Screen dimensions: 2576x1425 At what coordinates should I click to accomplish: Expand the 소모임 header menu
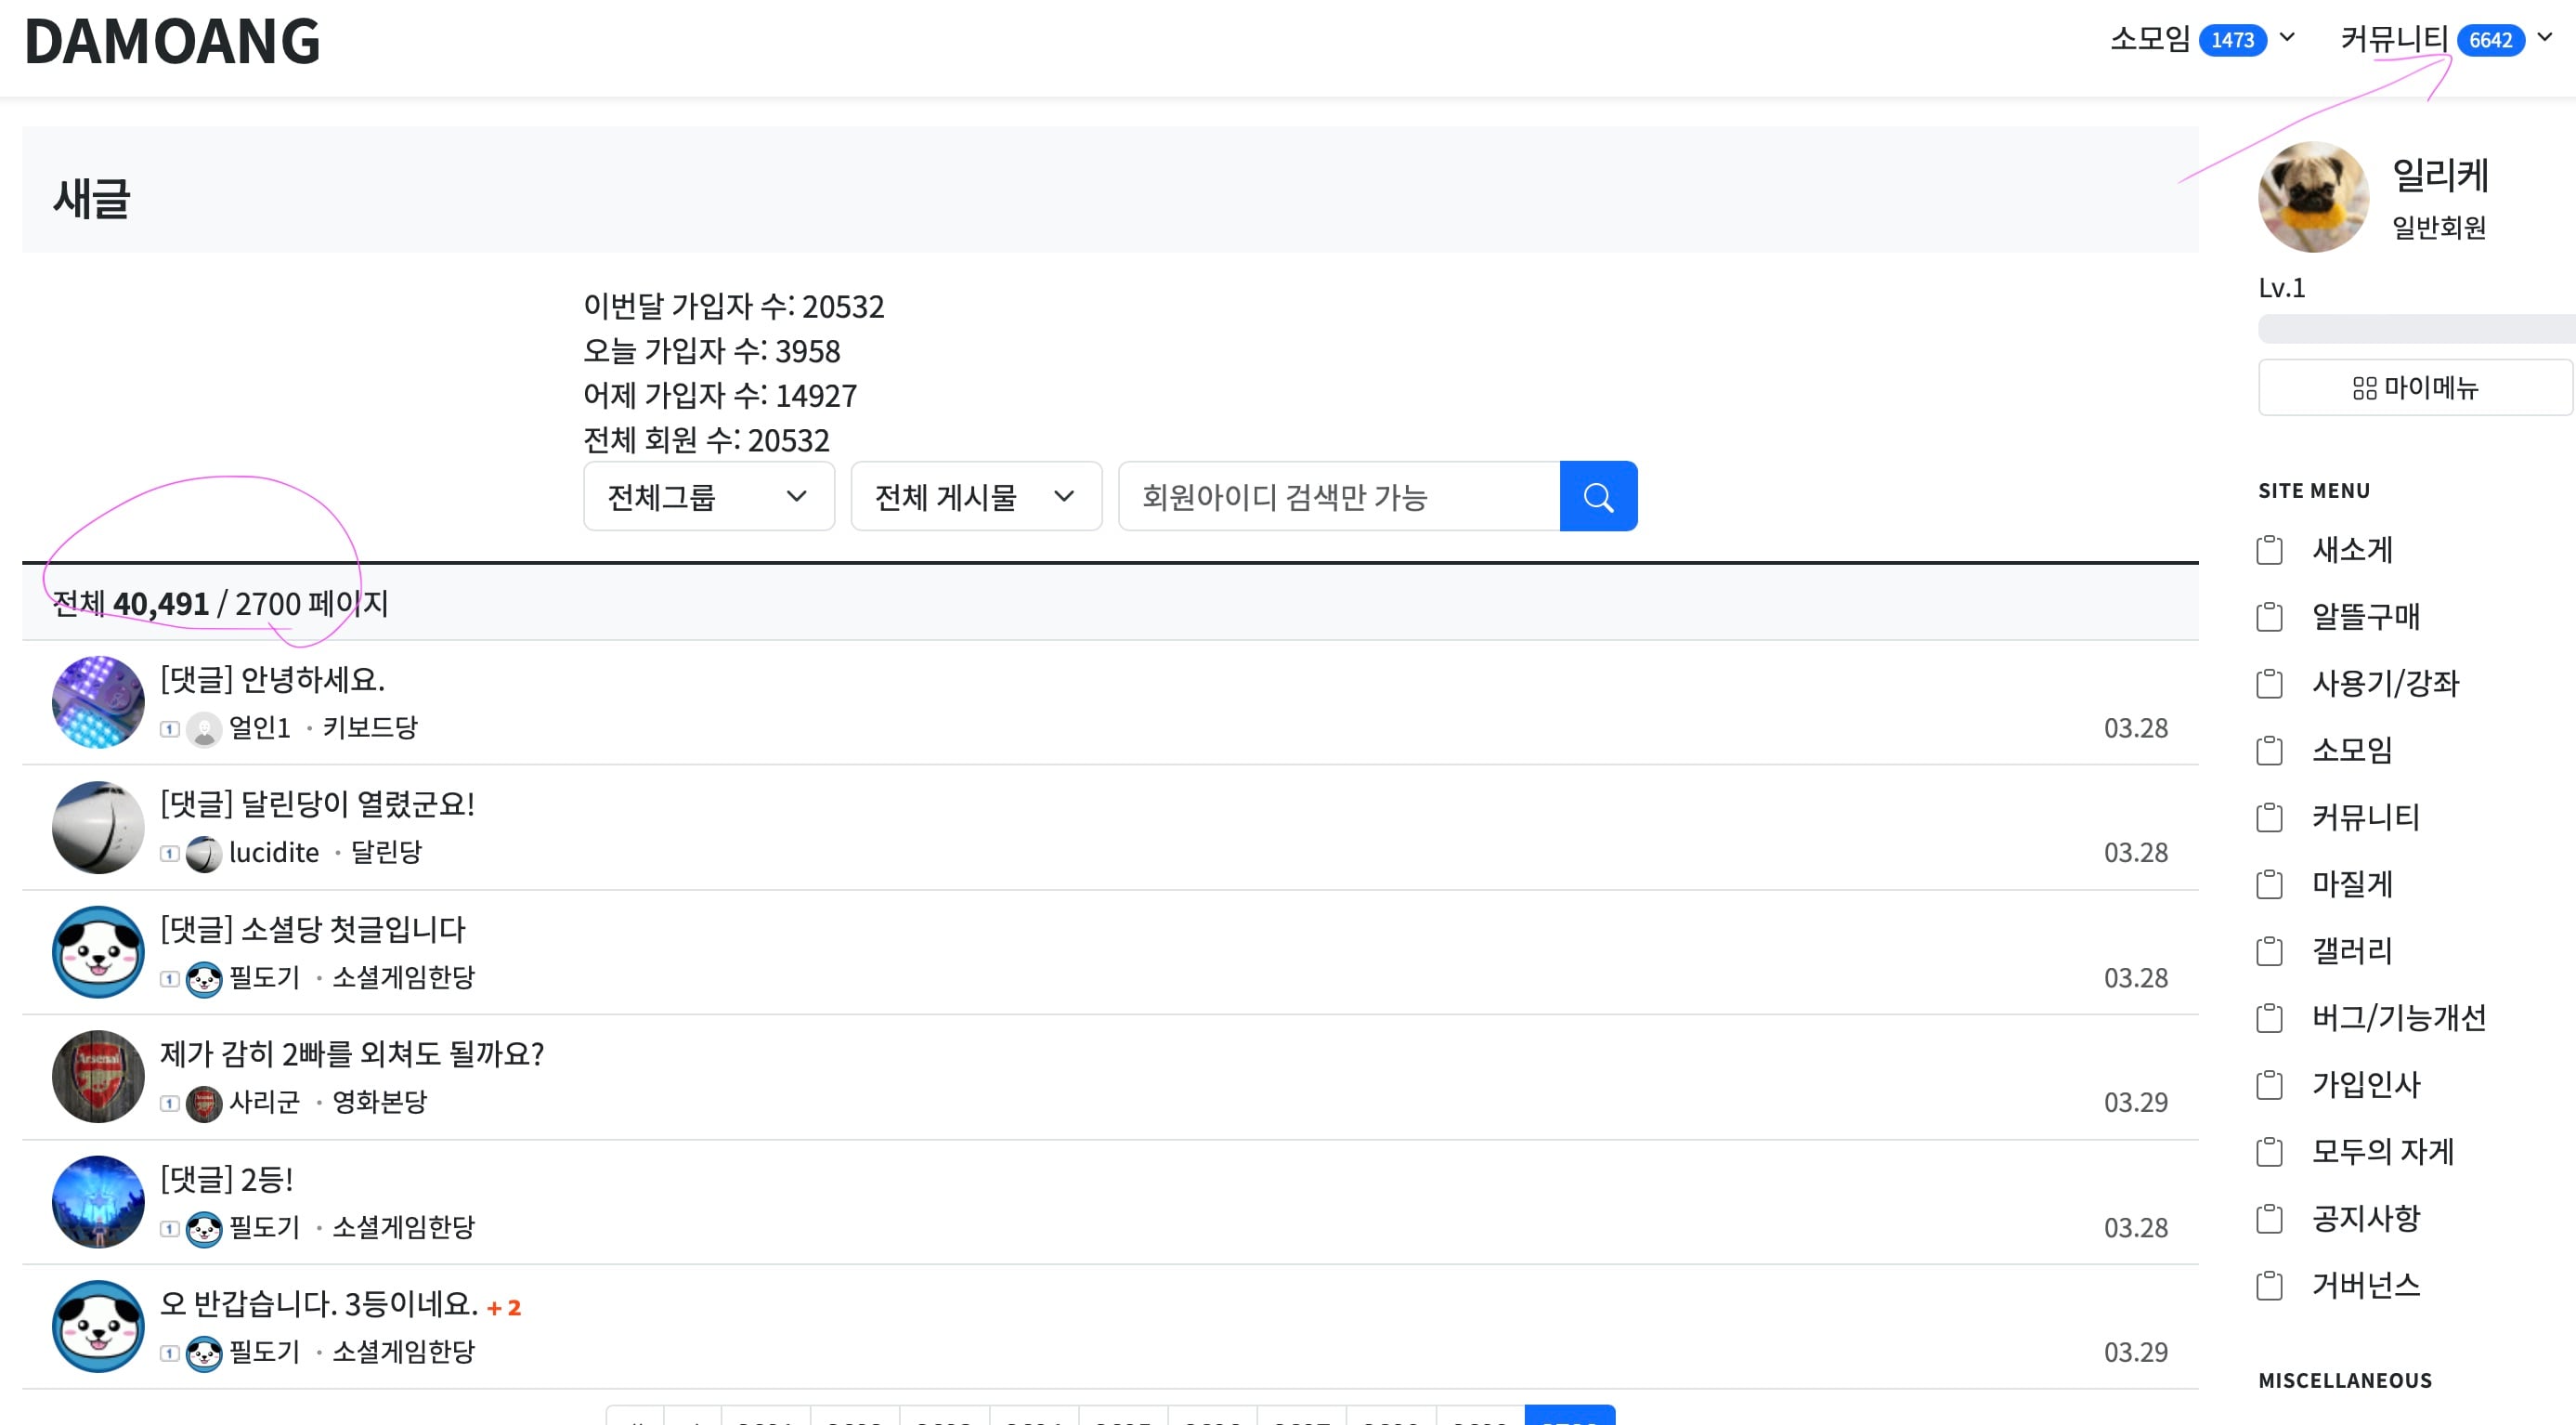(2287, 38)
